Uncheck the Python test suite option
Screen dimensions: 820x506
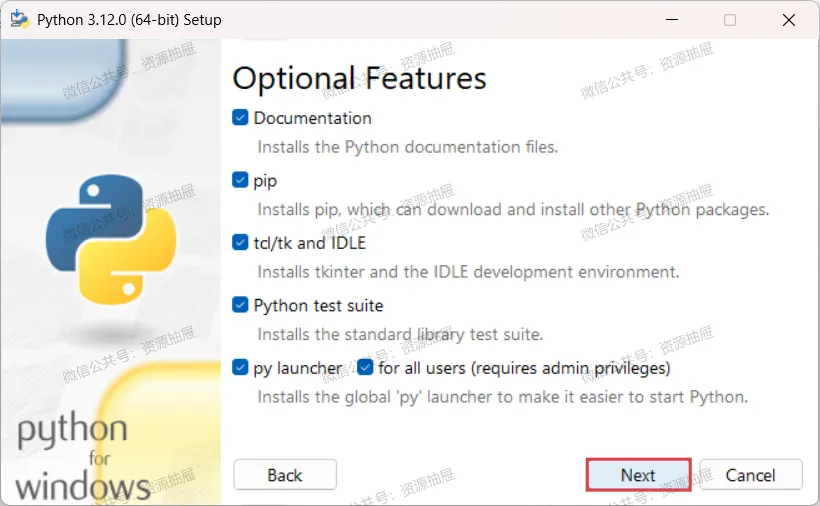(x=240, y=305)
